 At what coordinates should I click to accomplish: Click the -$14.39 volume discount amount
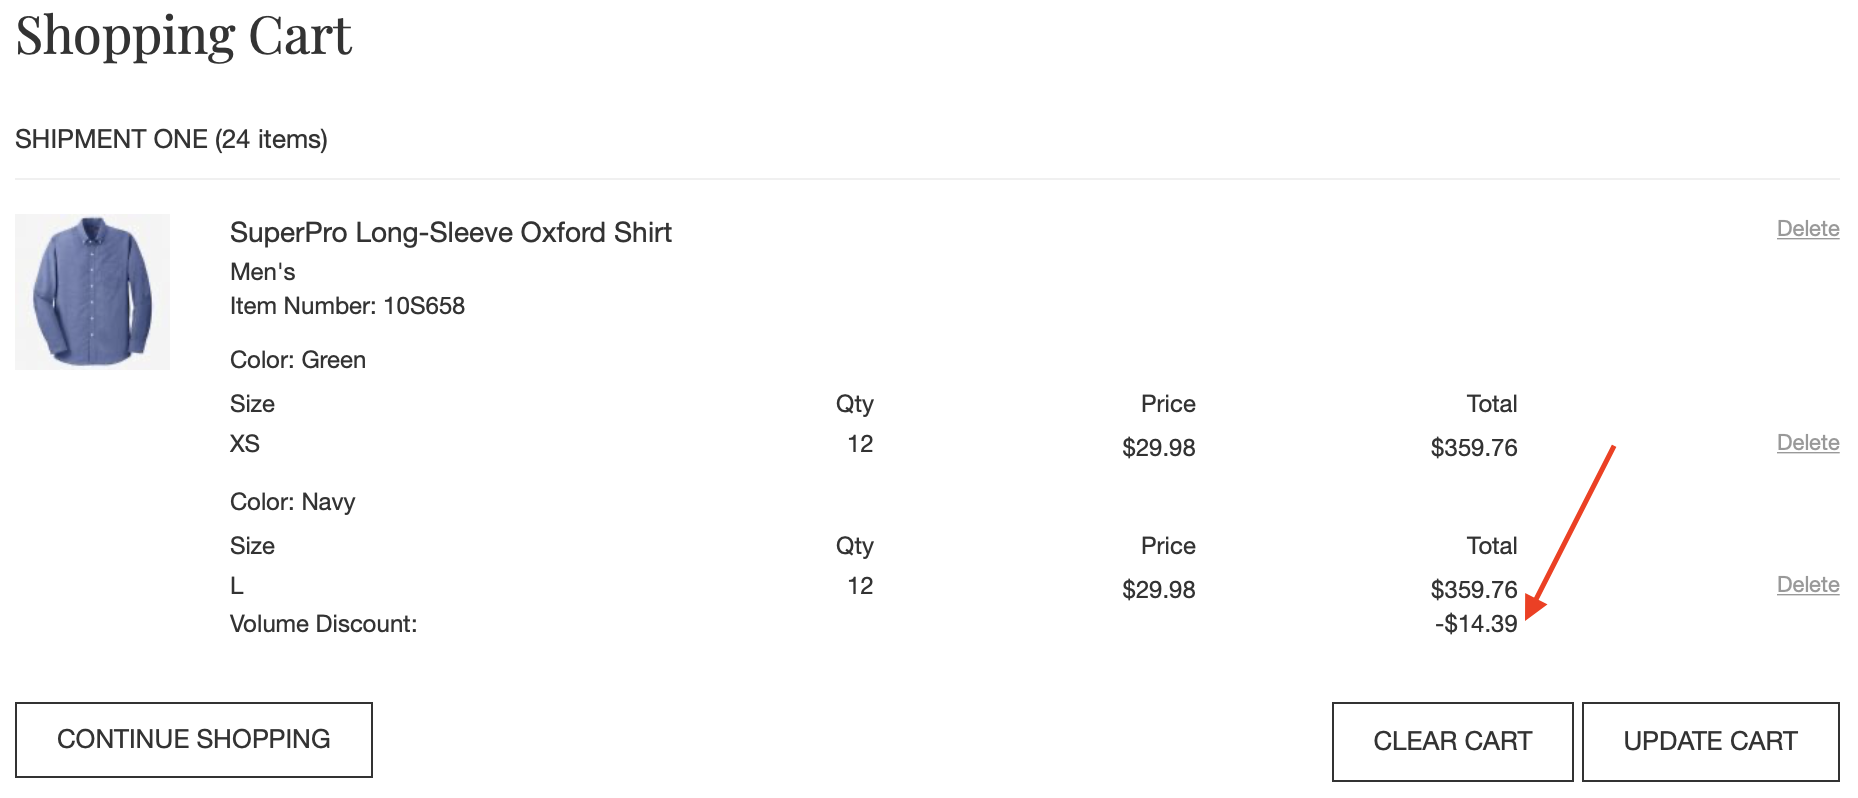click(x=1476, y=624)
